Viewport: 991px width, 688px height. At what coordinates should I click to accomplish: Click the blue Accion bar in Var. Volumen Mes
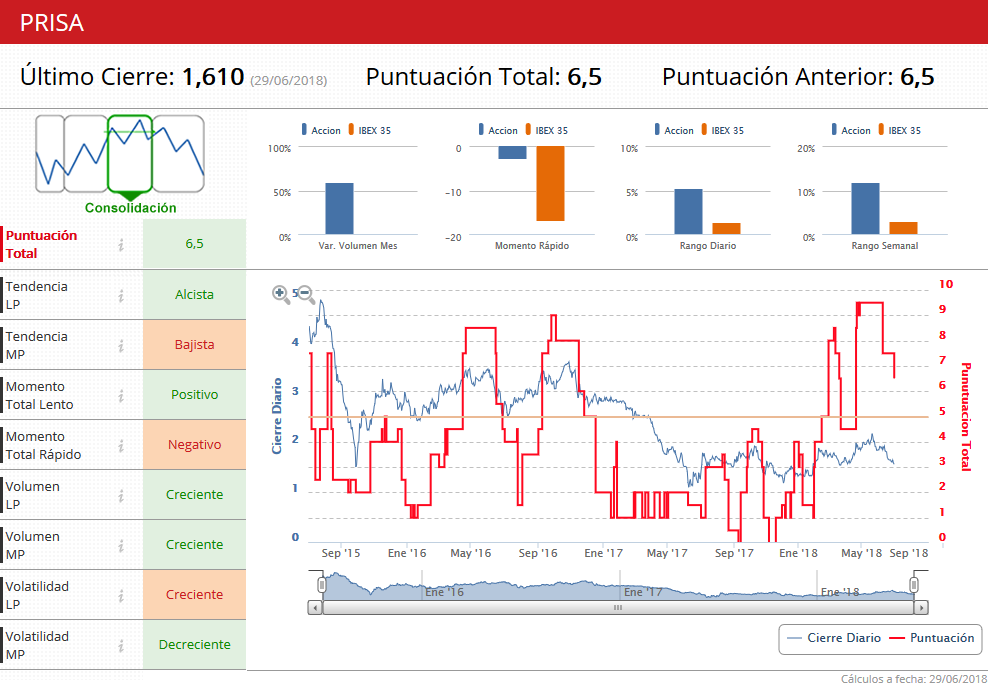pos(339,209)
